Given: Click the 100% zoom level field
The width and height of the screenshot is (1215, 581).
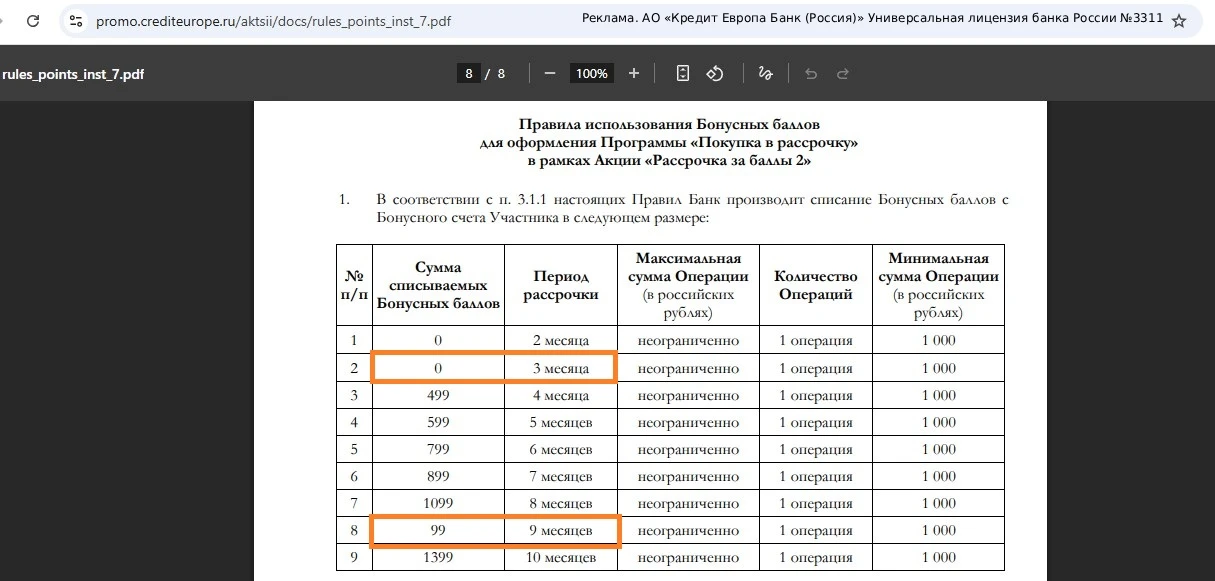Looking at the screenshot, I should [x=592, y=73].
